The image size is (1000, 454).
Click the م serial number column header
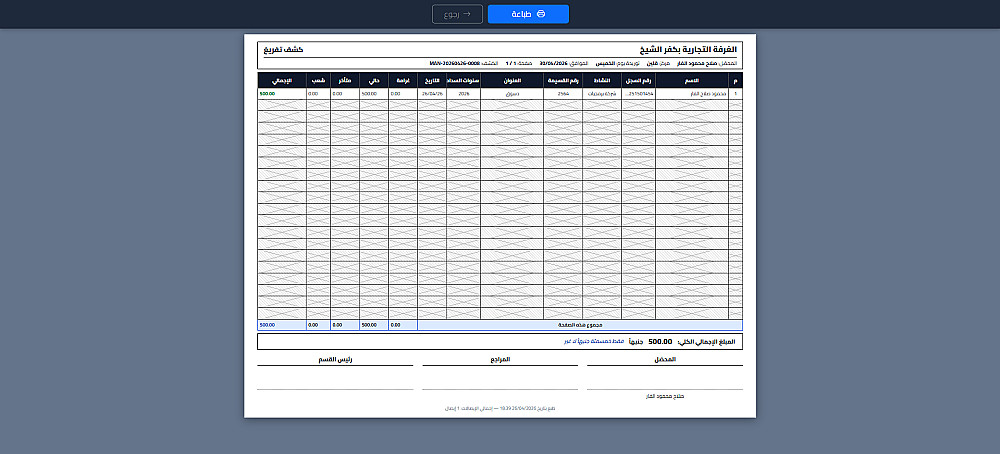coord(735,80)
